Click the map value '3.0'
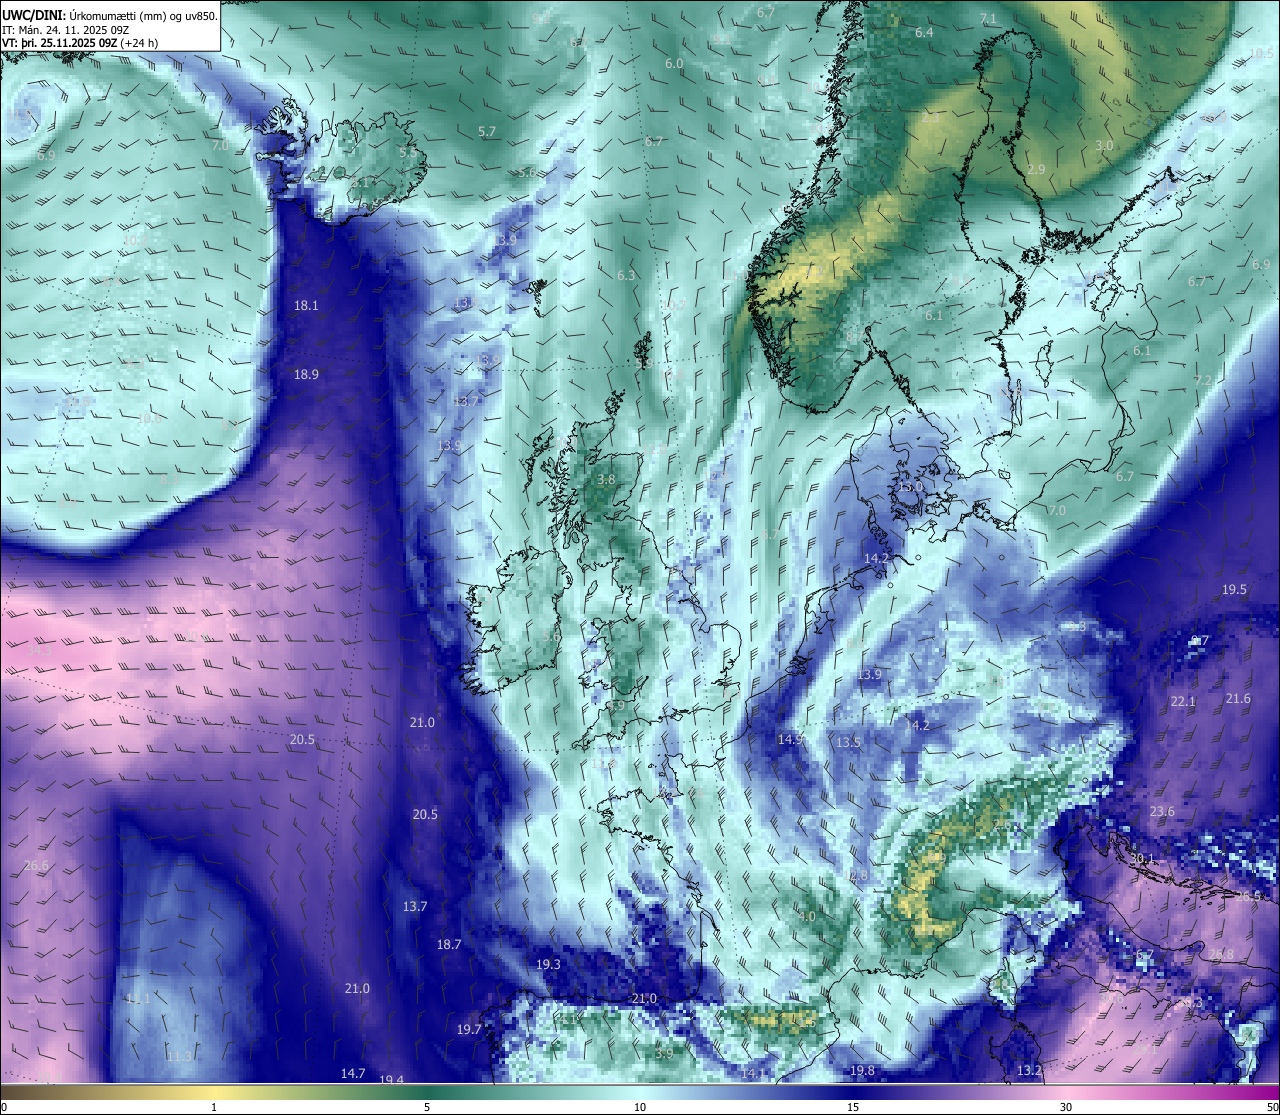Image resolution: width=1280 pixels, height=1115 pixels. point(1104,145)
